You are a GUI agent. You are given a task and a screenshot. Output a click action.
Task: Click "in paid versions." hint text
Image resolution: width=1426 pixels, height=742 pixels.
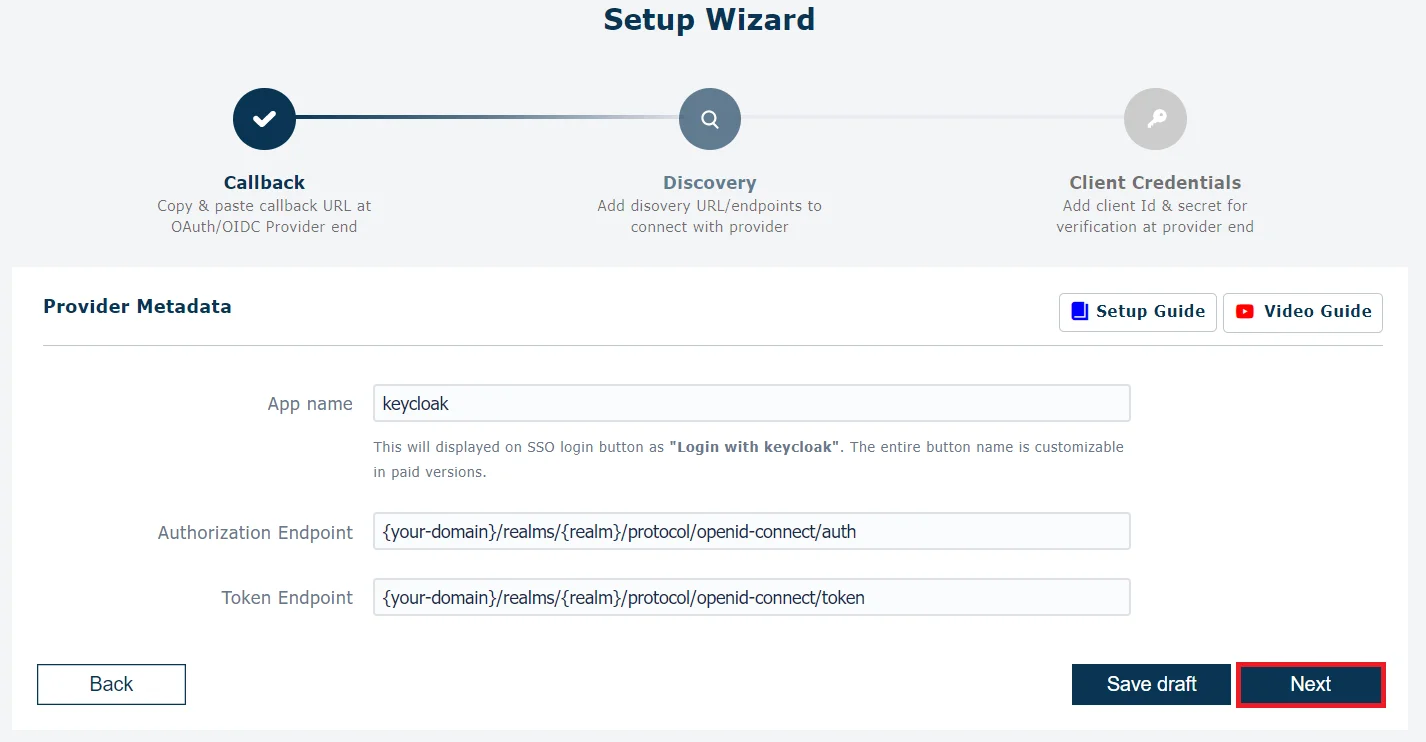coord(430,472)
